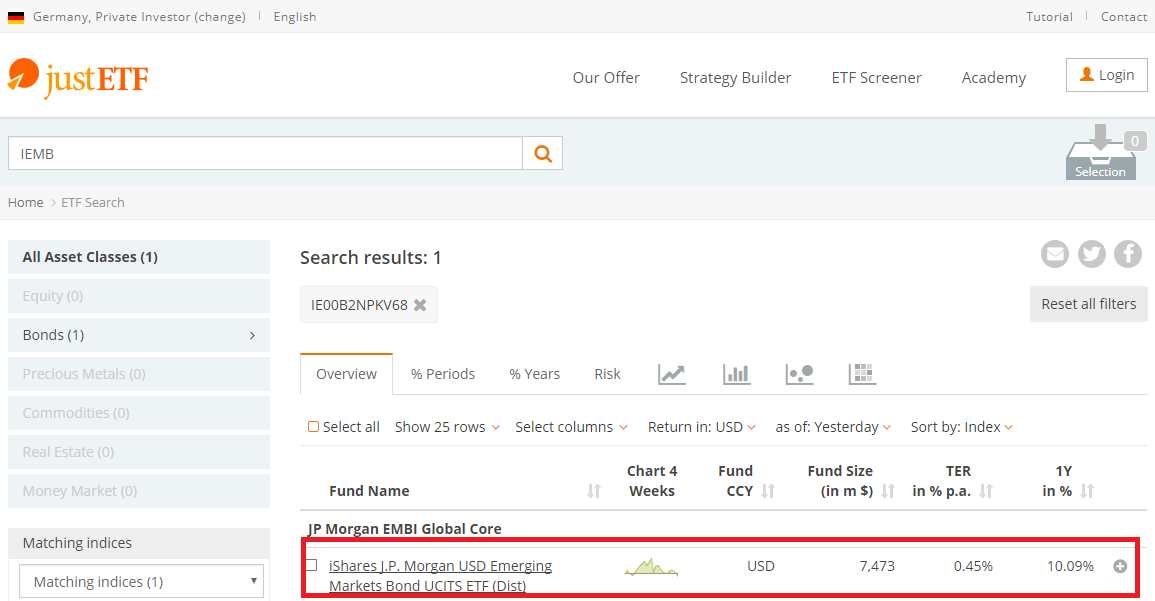Open the Show 25 rows dropdown

pyautogui.click(x=447, y=427)
